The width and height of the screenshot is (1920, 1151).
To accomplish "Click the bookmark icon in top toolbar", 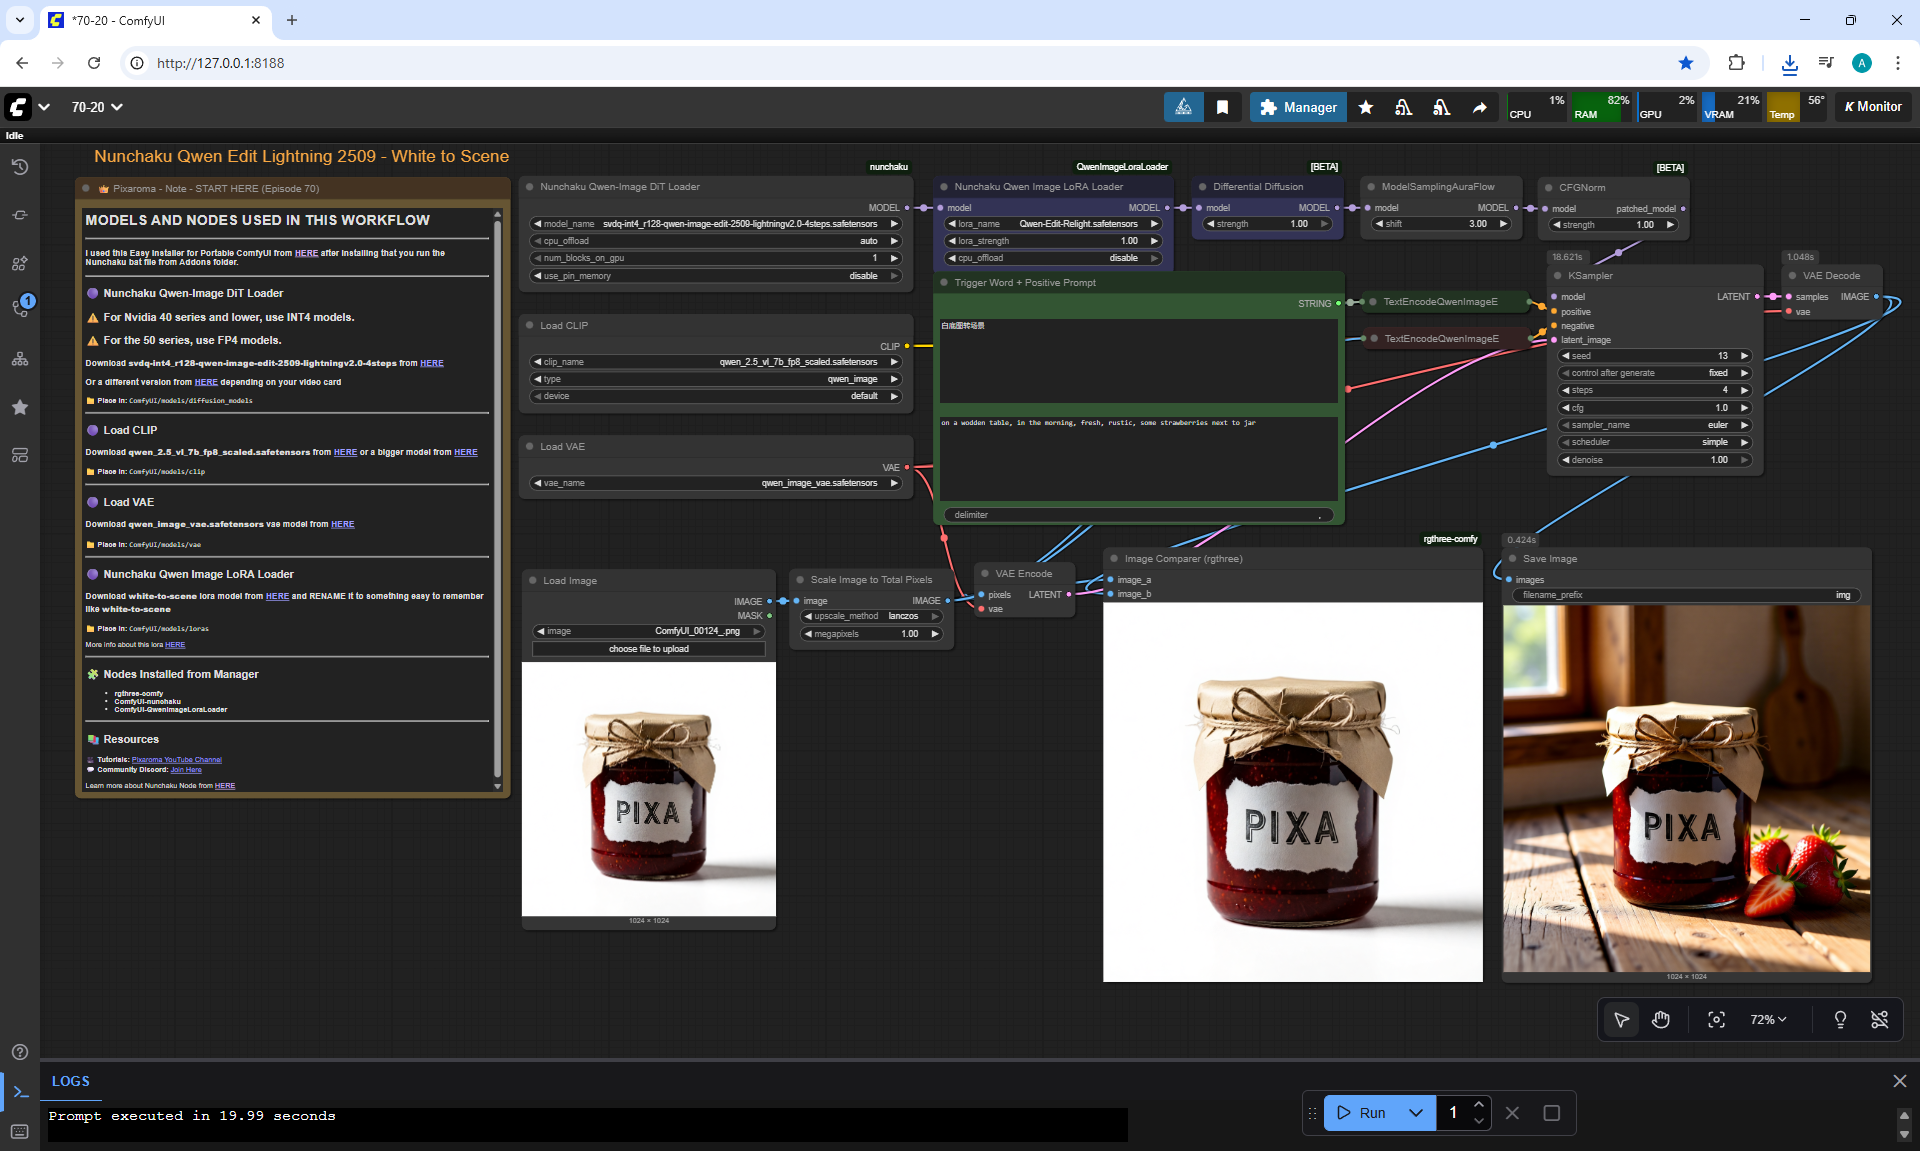I will [x=1222, y=107].
